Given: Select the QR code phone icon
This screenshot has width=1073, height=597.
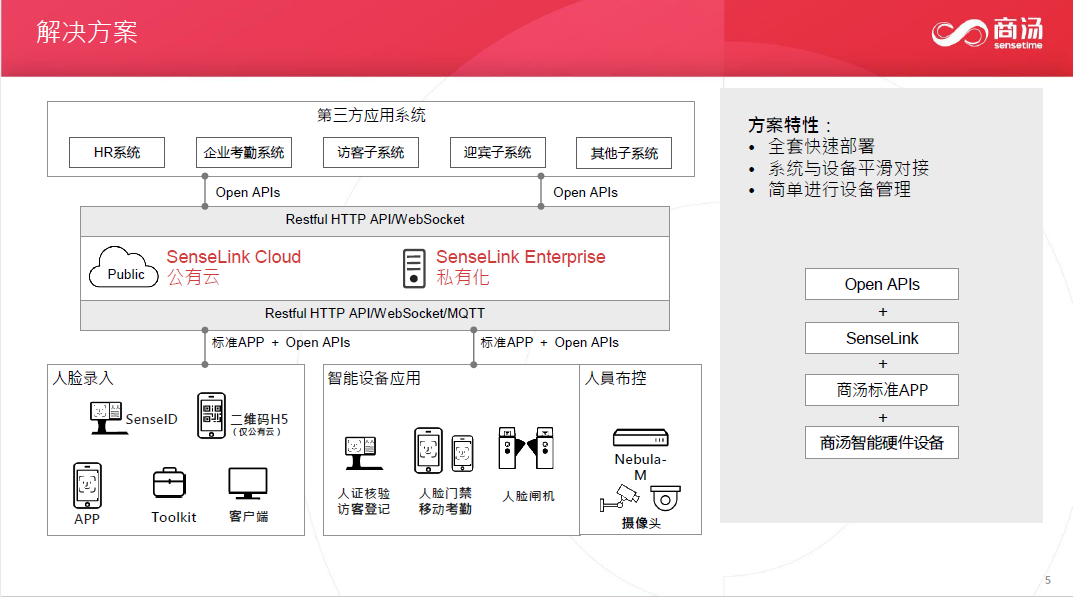Looking at the screenshot, I should (211, 416).
